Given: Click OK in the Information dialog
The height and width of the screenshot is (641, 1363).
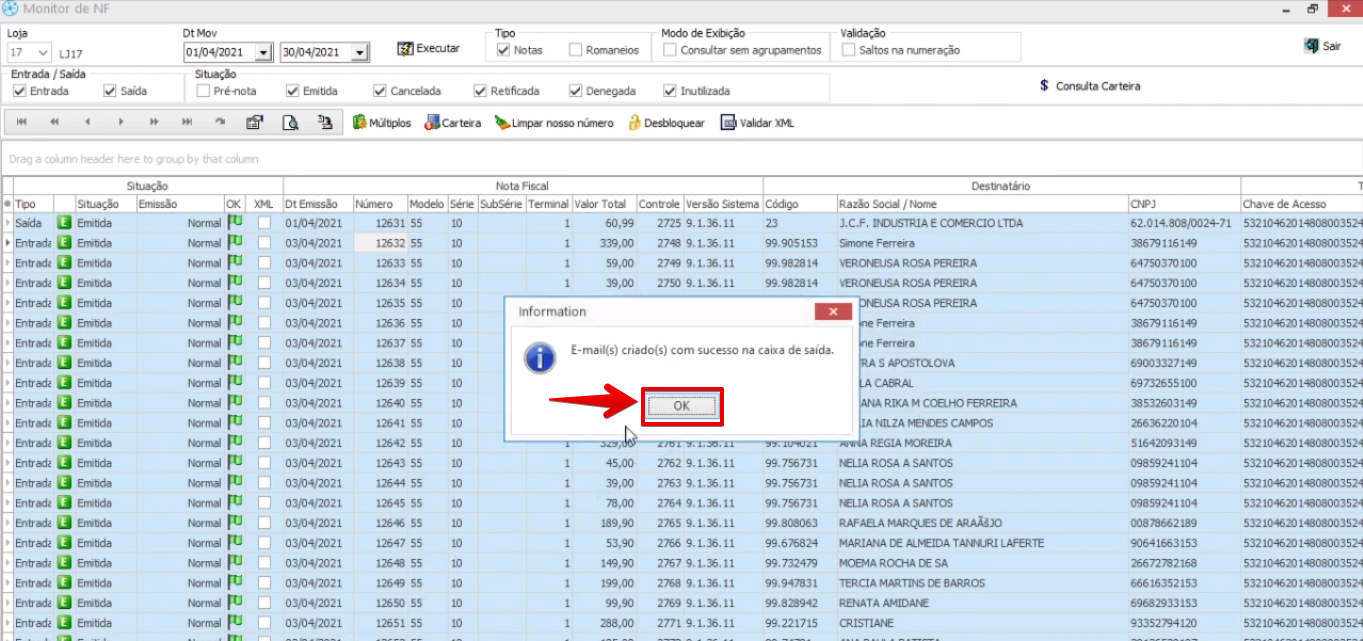Looking at the screenshot, I should point(681,406).
